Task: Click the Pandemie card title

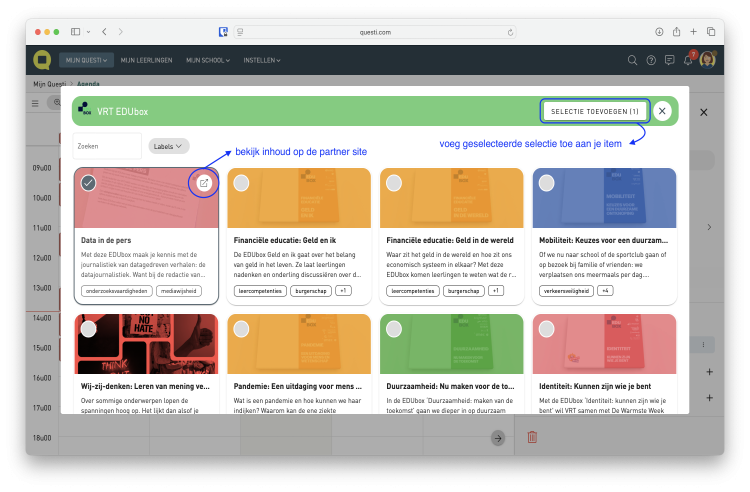Action: click(x=298, y=386)
